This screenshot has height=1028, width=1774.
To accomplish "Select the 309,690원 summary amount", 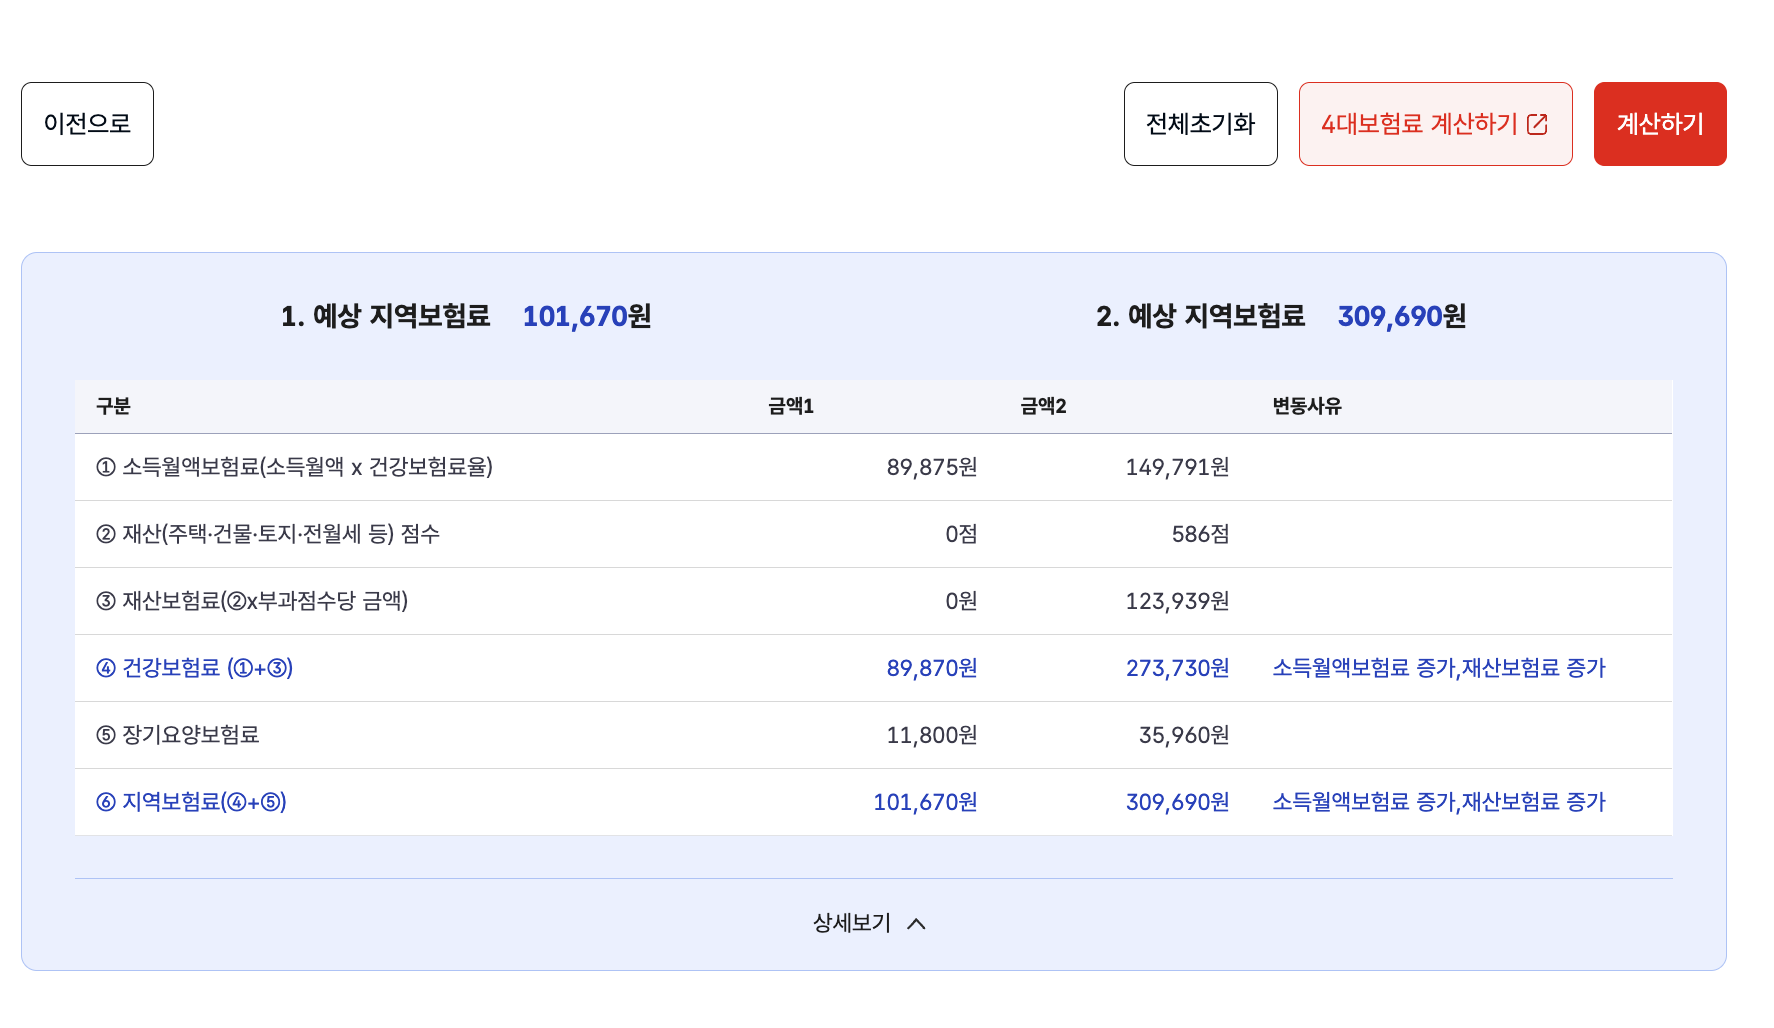I will tap(1402, 316).
